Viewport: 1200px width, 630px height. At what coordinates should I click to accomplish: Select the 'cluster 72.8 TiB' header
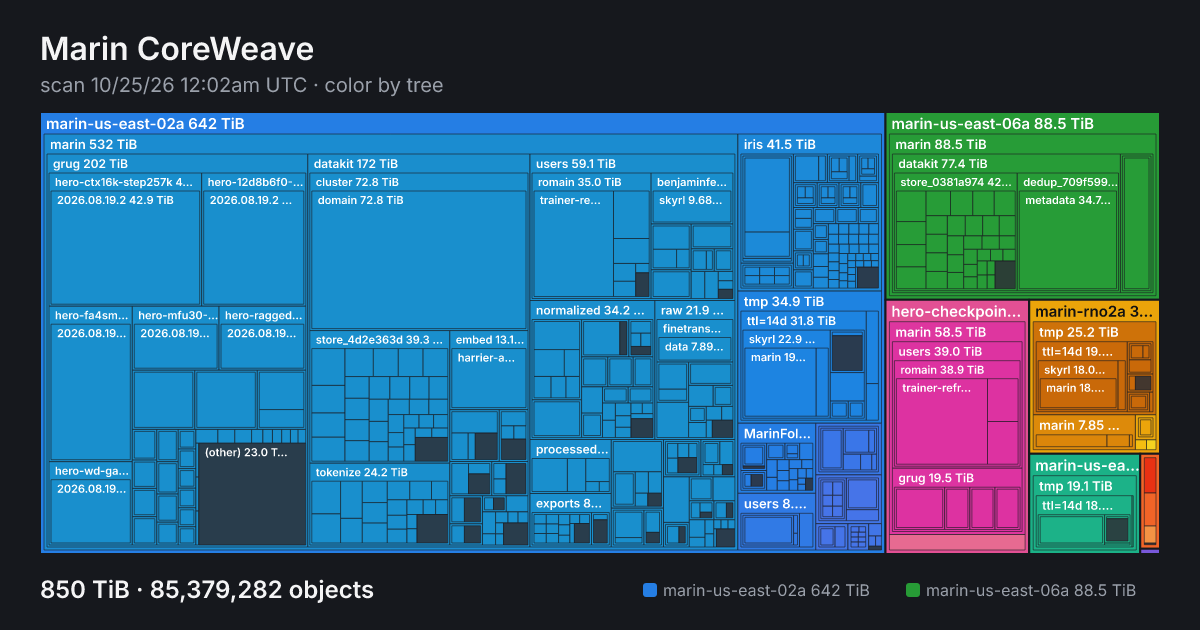point(419,182)
